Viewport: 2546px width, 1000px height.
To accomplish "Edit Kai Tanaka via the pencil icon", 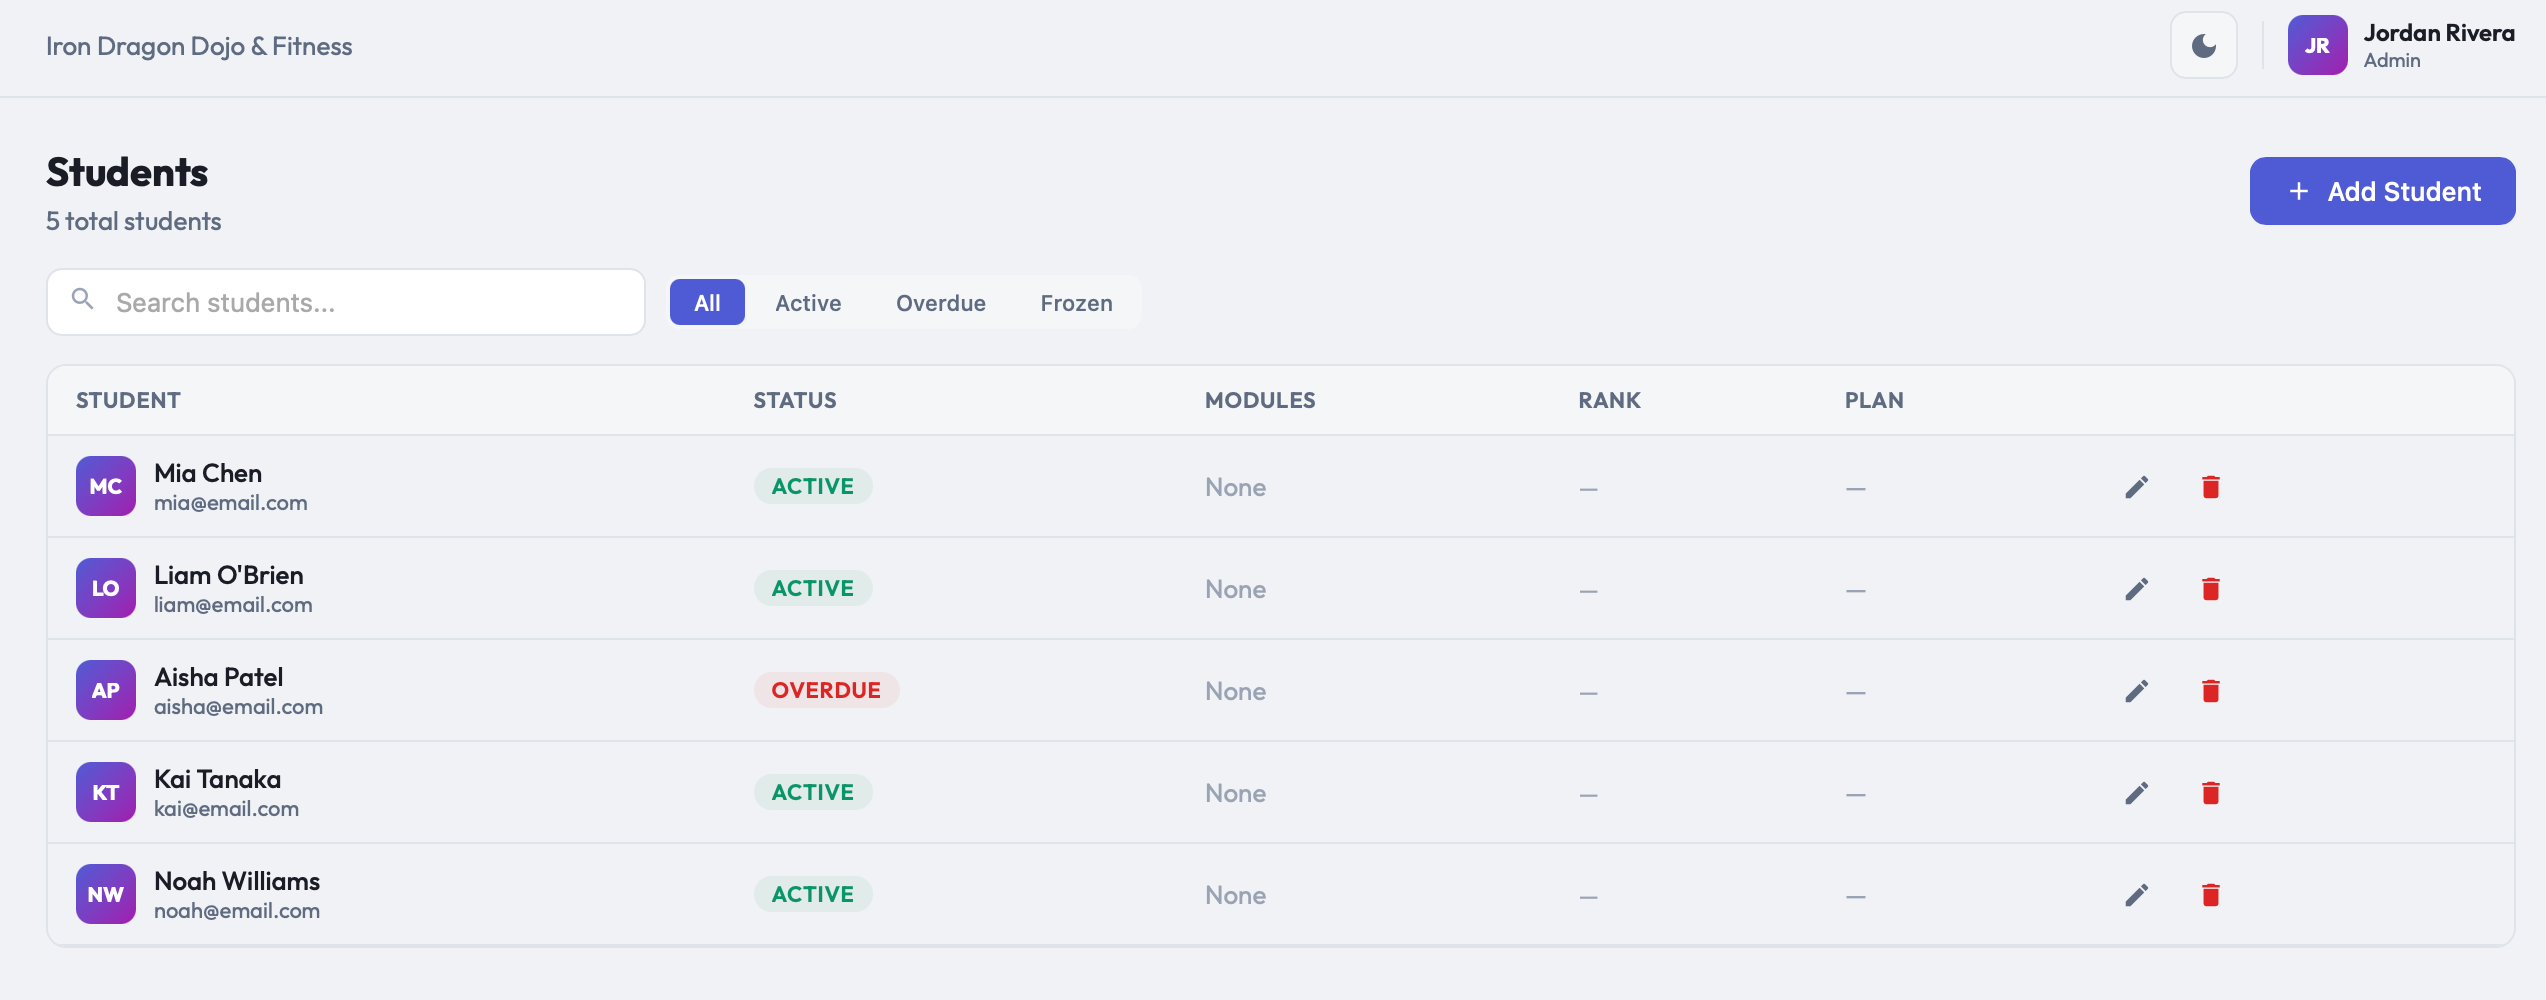I will (2136, 793).
